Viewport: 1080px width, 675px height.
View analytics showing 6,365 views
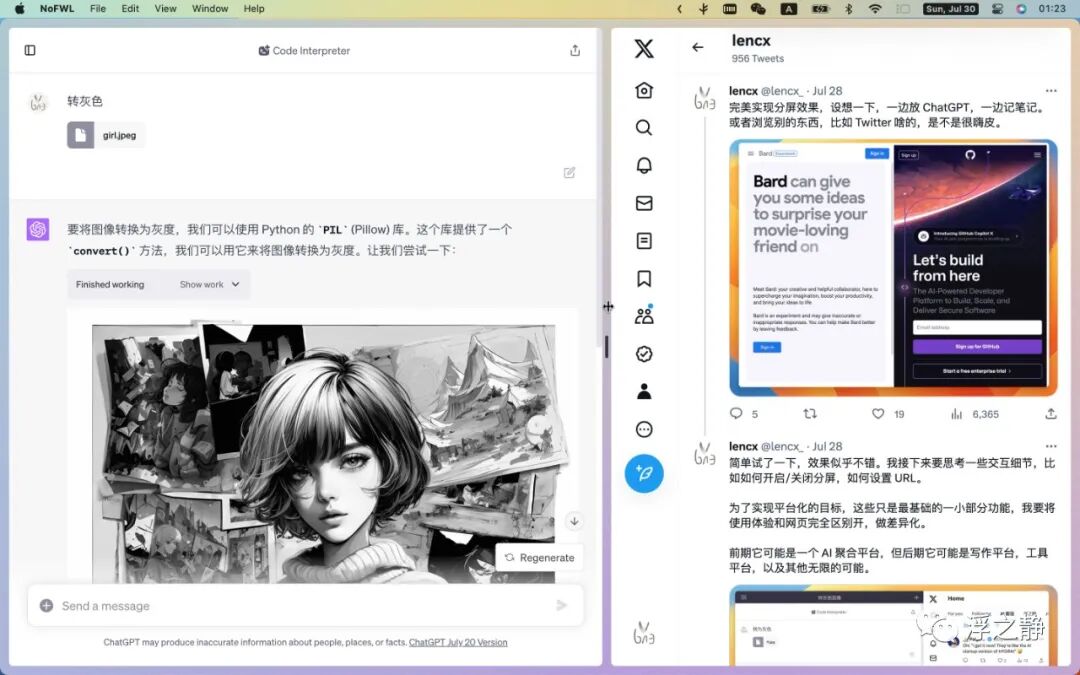[974, 414]
